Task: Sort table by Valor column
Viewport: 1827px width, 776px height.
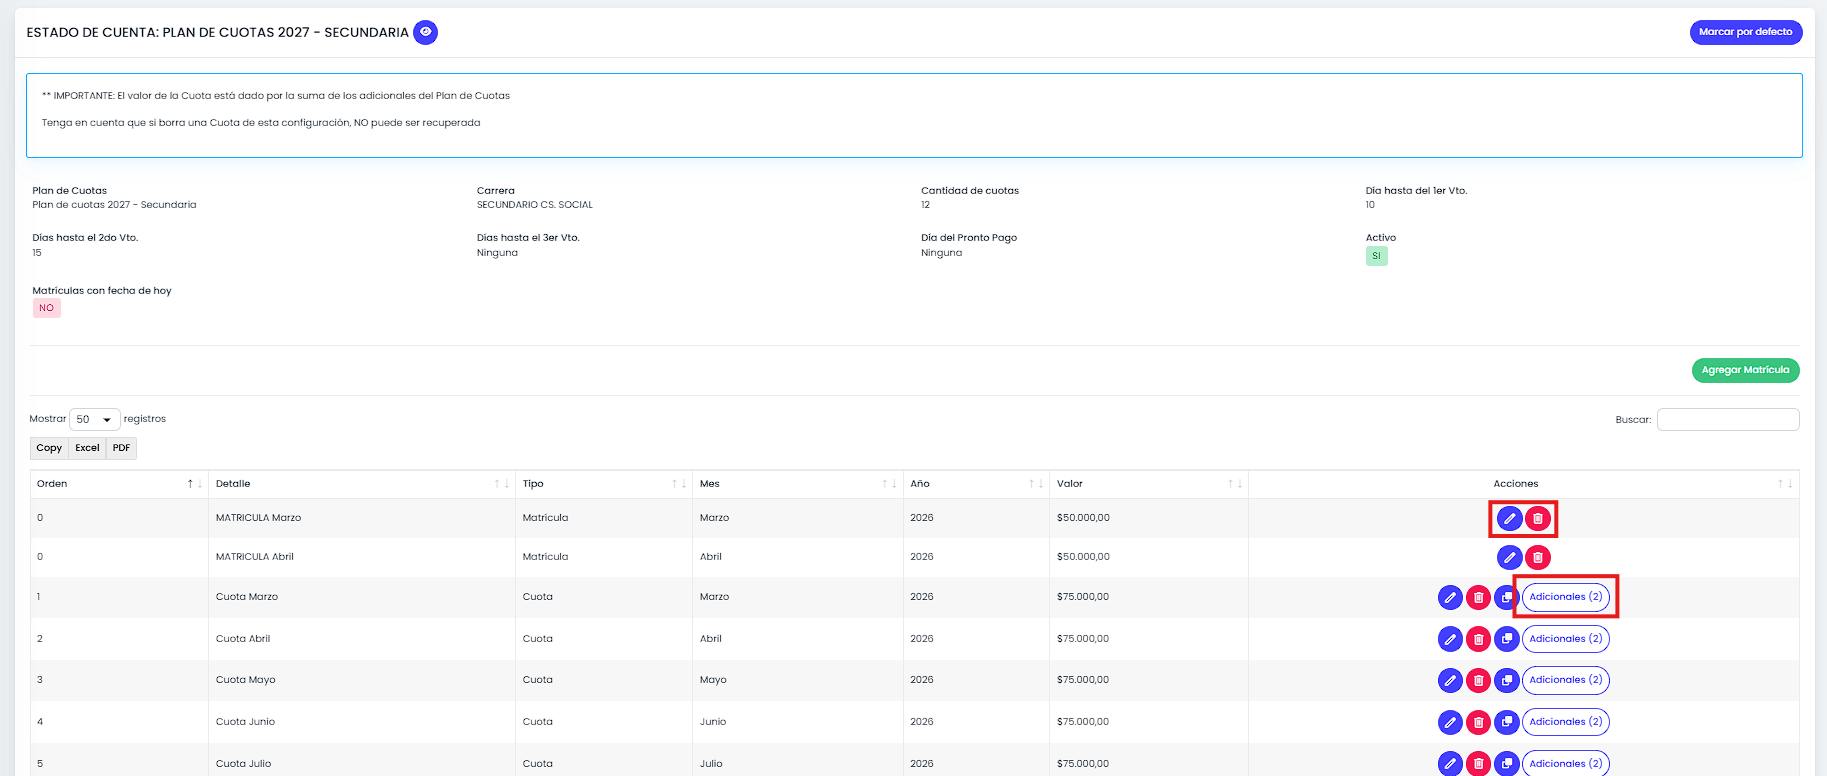Action: pos(1149,484)
